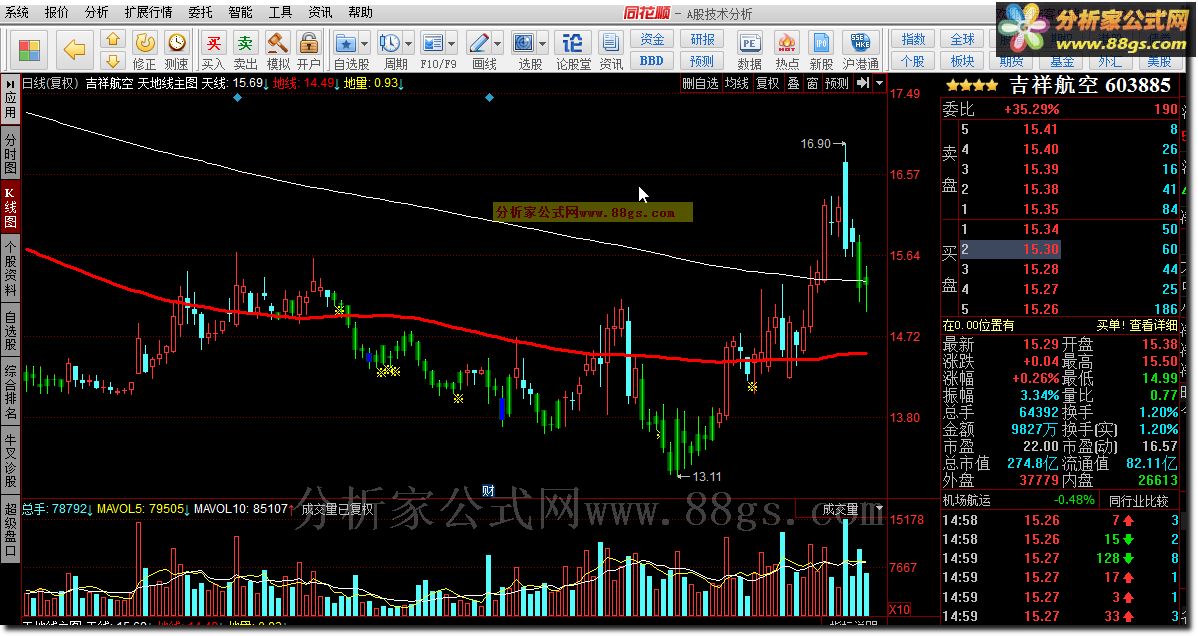The height and width of the screenshot is (636, 1198).
Task: Click the 买入 buy icon
Action: [x=213, y=43]
